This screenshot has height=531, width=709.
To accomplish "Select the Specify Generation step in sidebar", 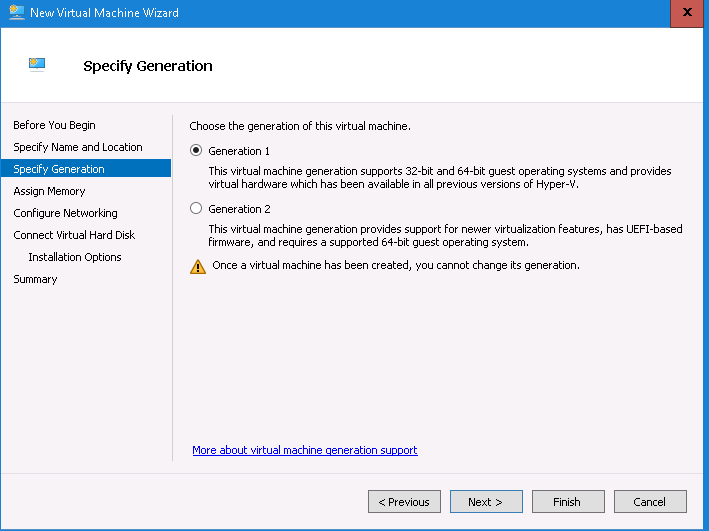I will 59,169.
